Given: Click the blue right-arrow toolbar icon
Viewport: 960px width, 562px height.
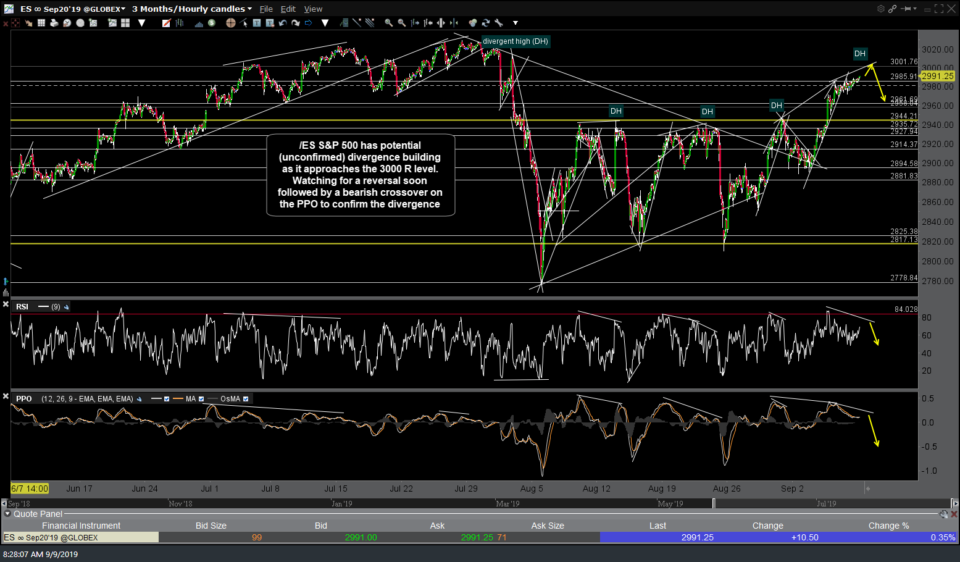Looking at the screenshot, I should tap(308, 23).
